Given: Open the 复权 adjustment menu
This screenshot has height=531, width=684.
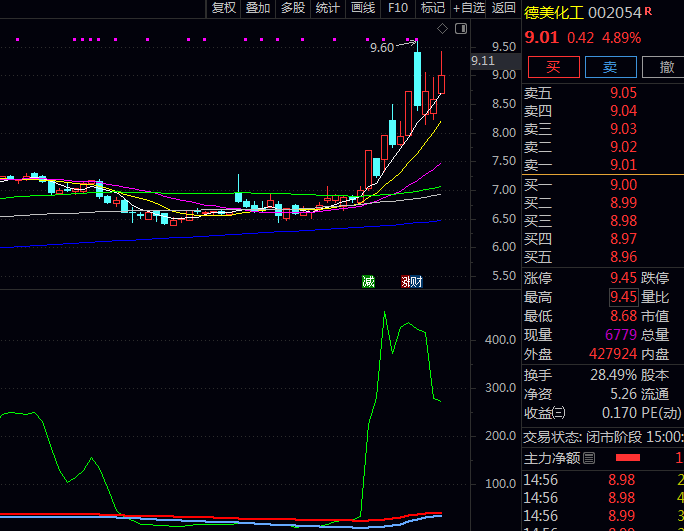Looking at the screenshot, I should [x=224, y=8].
